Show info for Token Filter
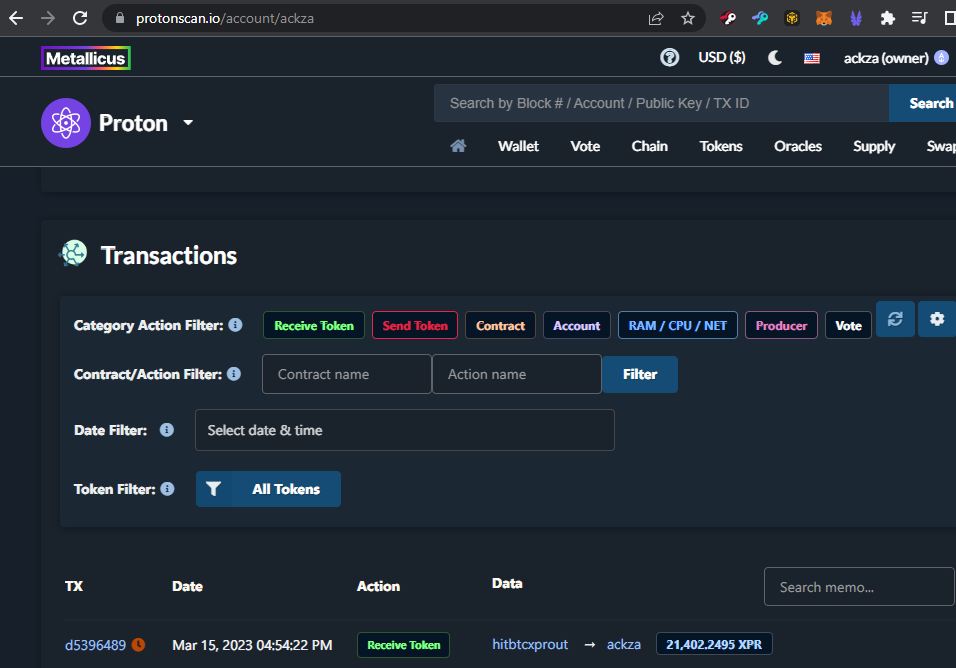956x668 pixels. [x=167, y=489]
